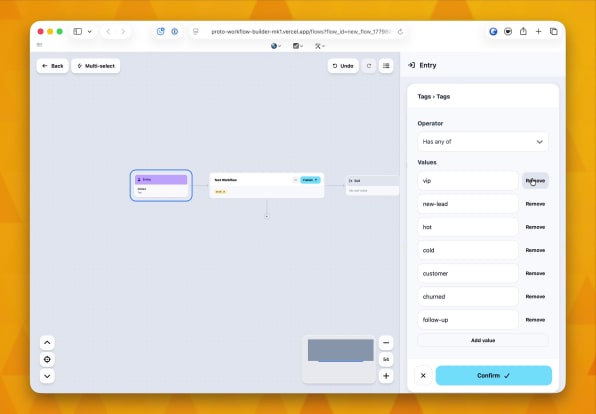Click the address bar URL

point(300,32)
